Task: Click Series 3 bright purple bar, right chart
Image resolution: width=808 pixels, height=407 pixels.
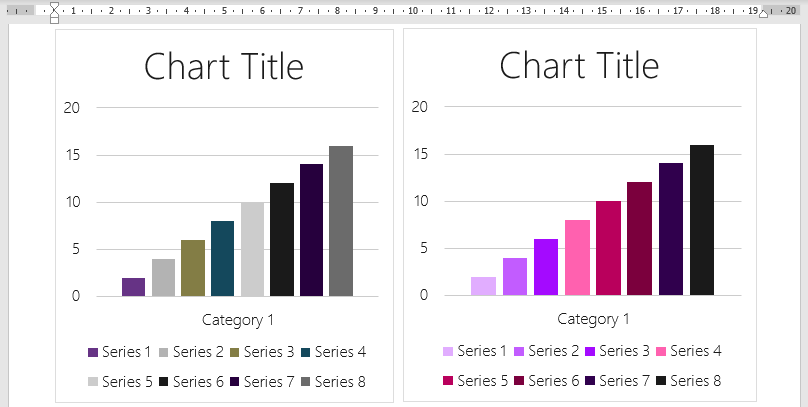Action: click(x=546, y=267)
